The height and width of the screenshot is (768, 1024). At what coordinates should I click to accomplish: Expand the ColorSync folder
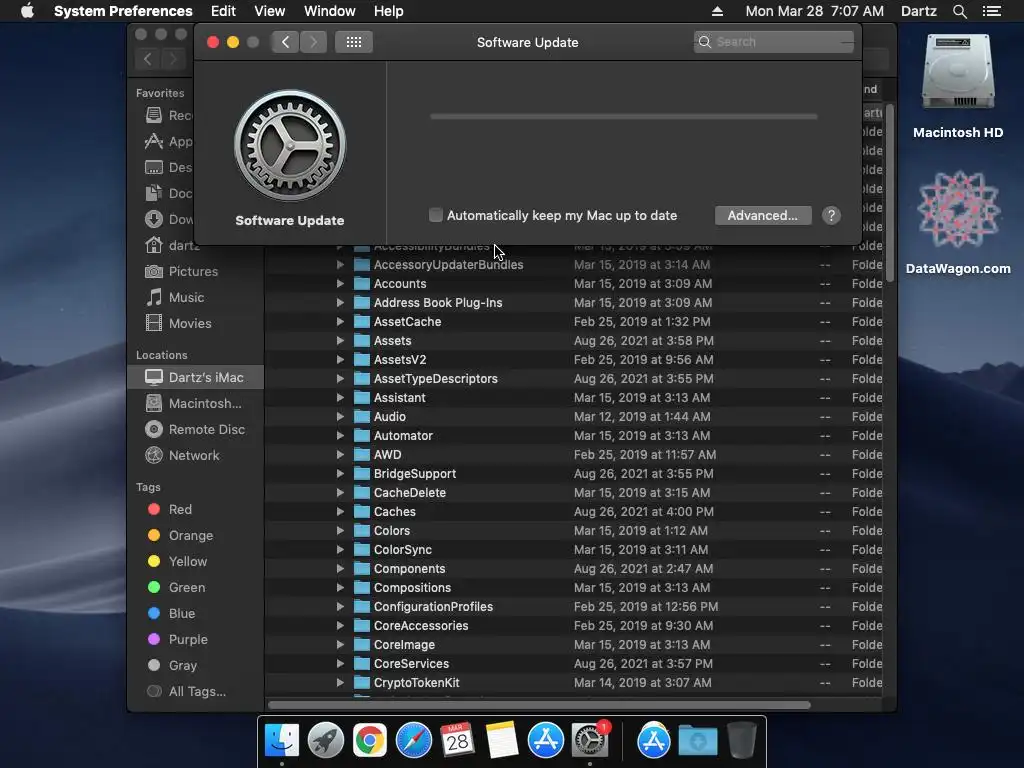pos(340,549)
